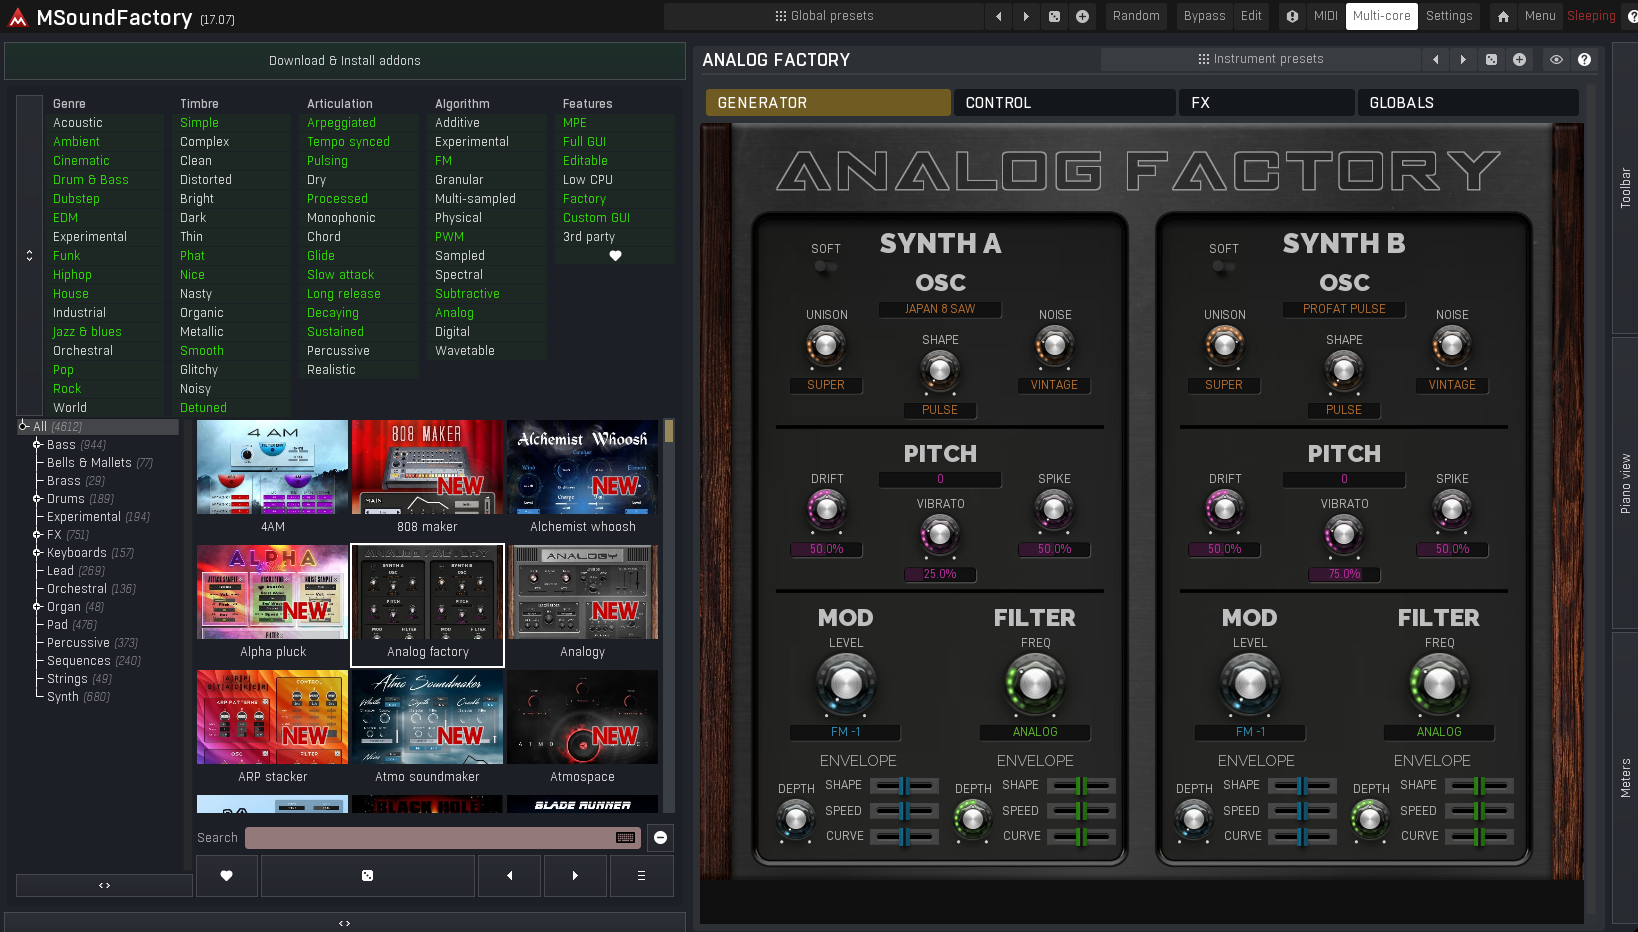The height and width of the screenshot is (932, 1638).
Task: Open the Global presets dropdown
Action: (824, 16)
